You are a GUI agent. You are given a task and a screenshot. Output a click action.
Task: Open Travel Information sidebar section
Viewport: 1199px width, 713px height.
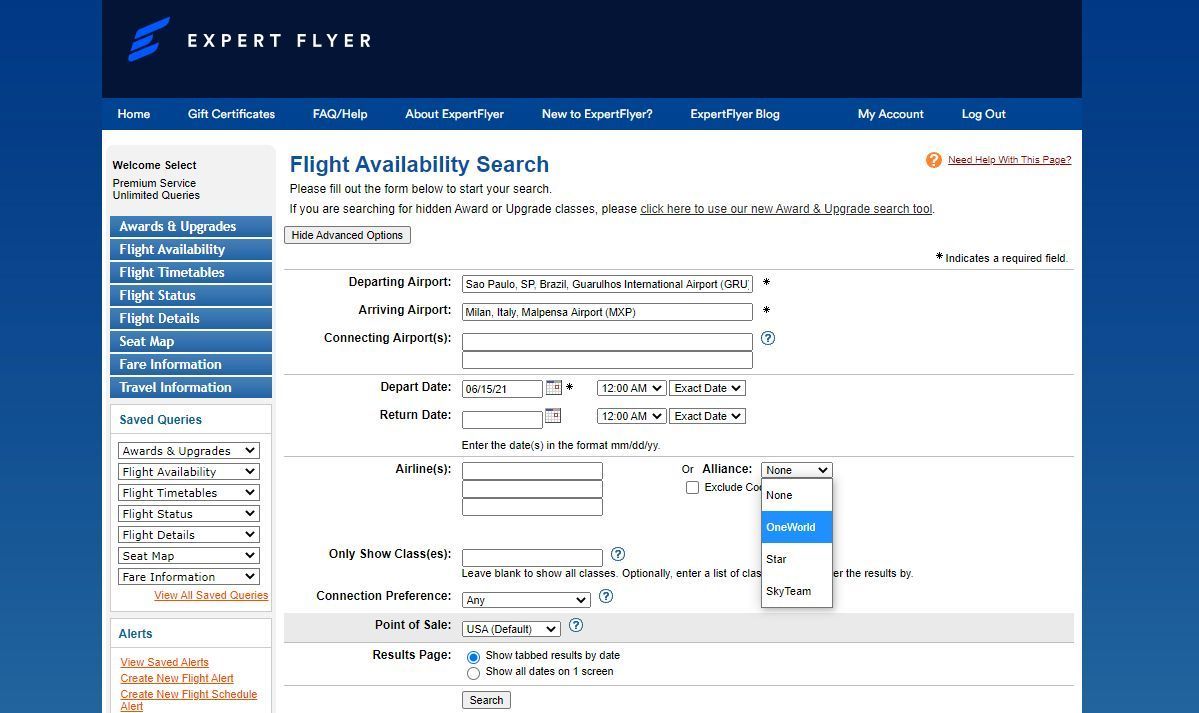coord(191,387)
